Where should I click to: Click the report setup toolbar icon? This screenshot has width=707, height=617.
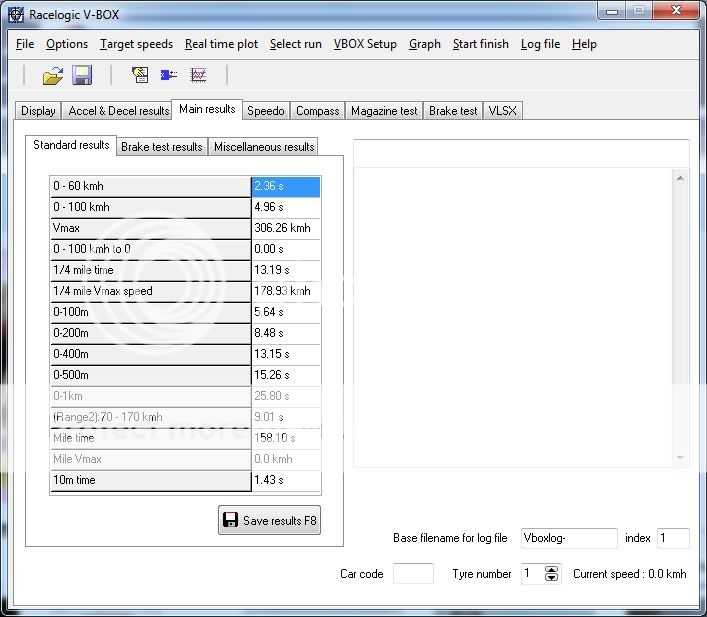click(140, 74)
